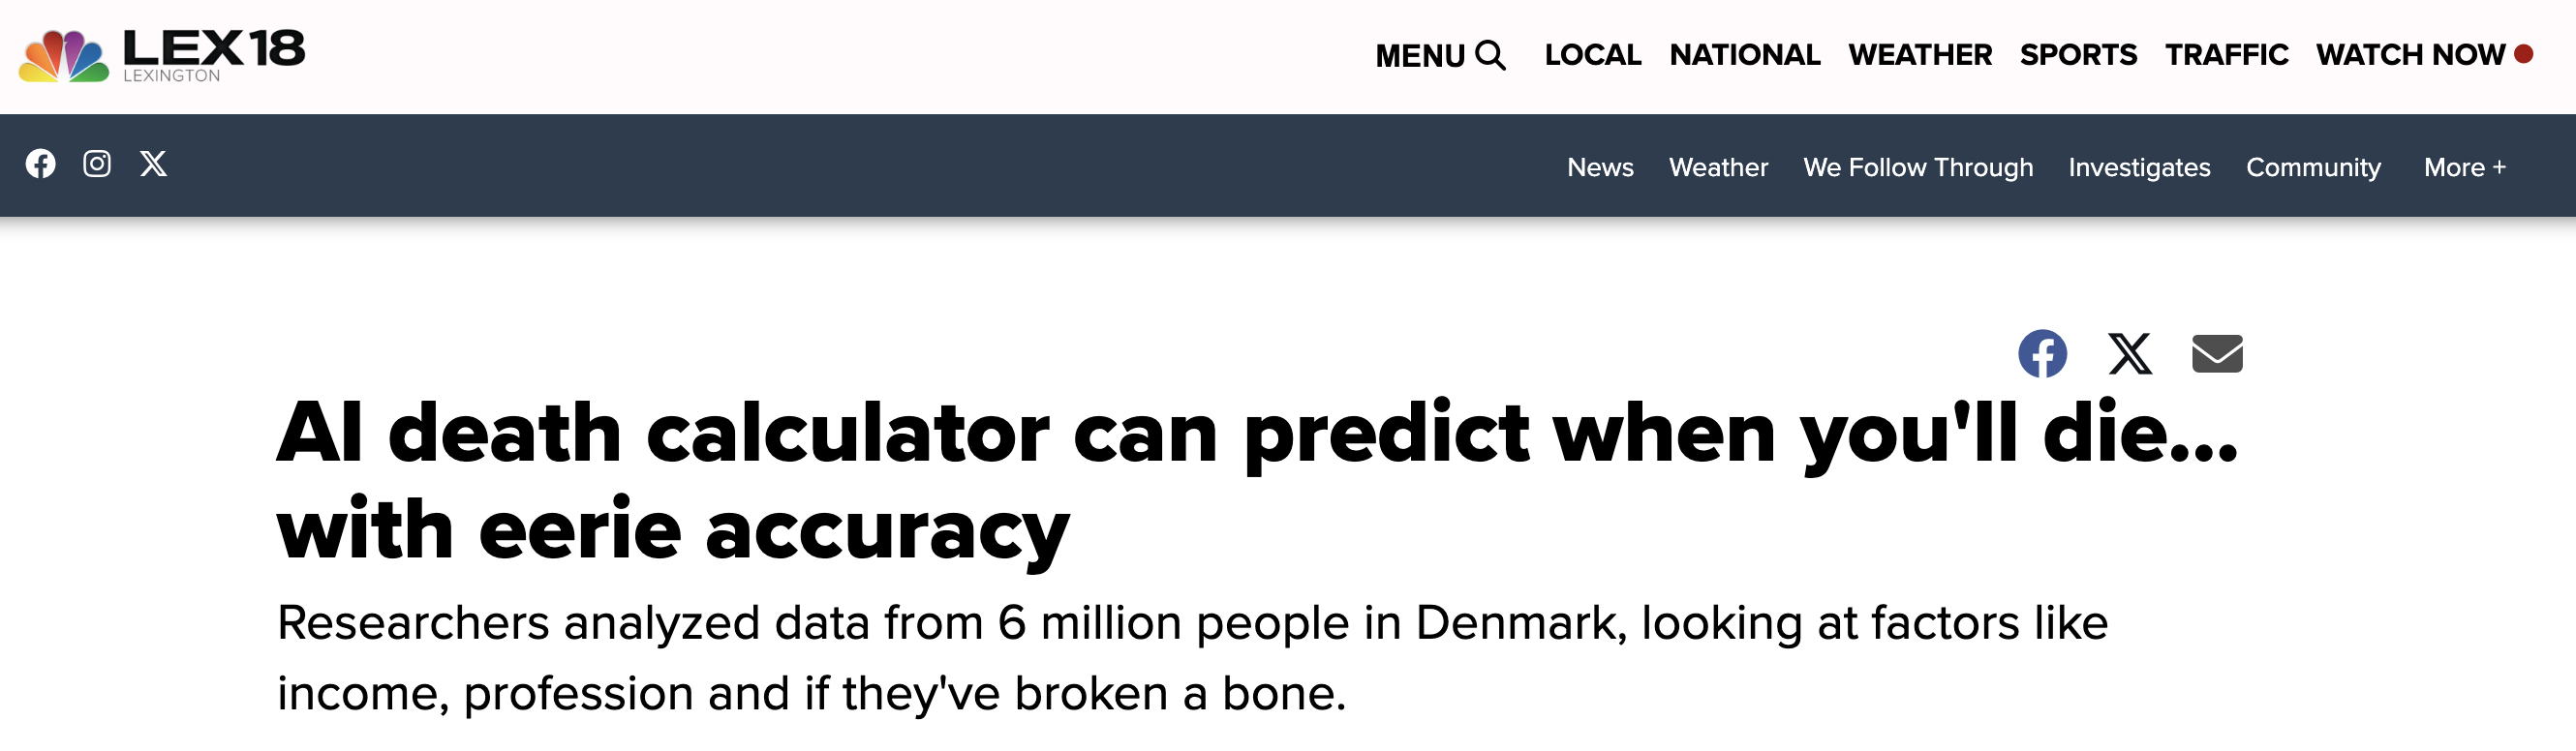
Task: Open the NATIONAL news section
Action: [x=1744, y=55]
